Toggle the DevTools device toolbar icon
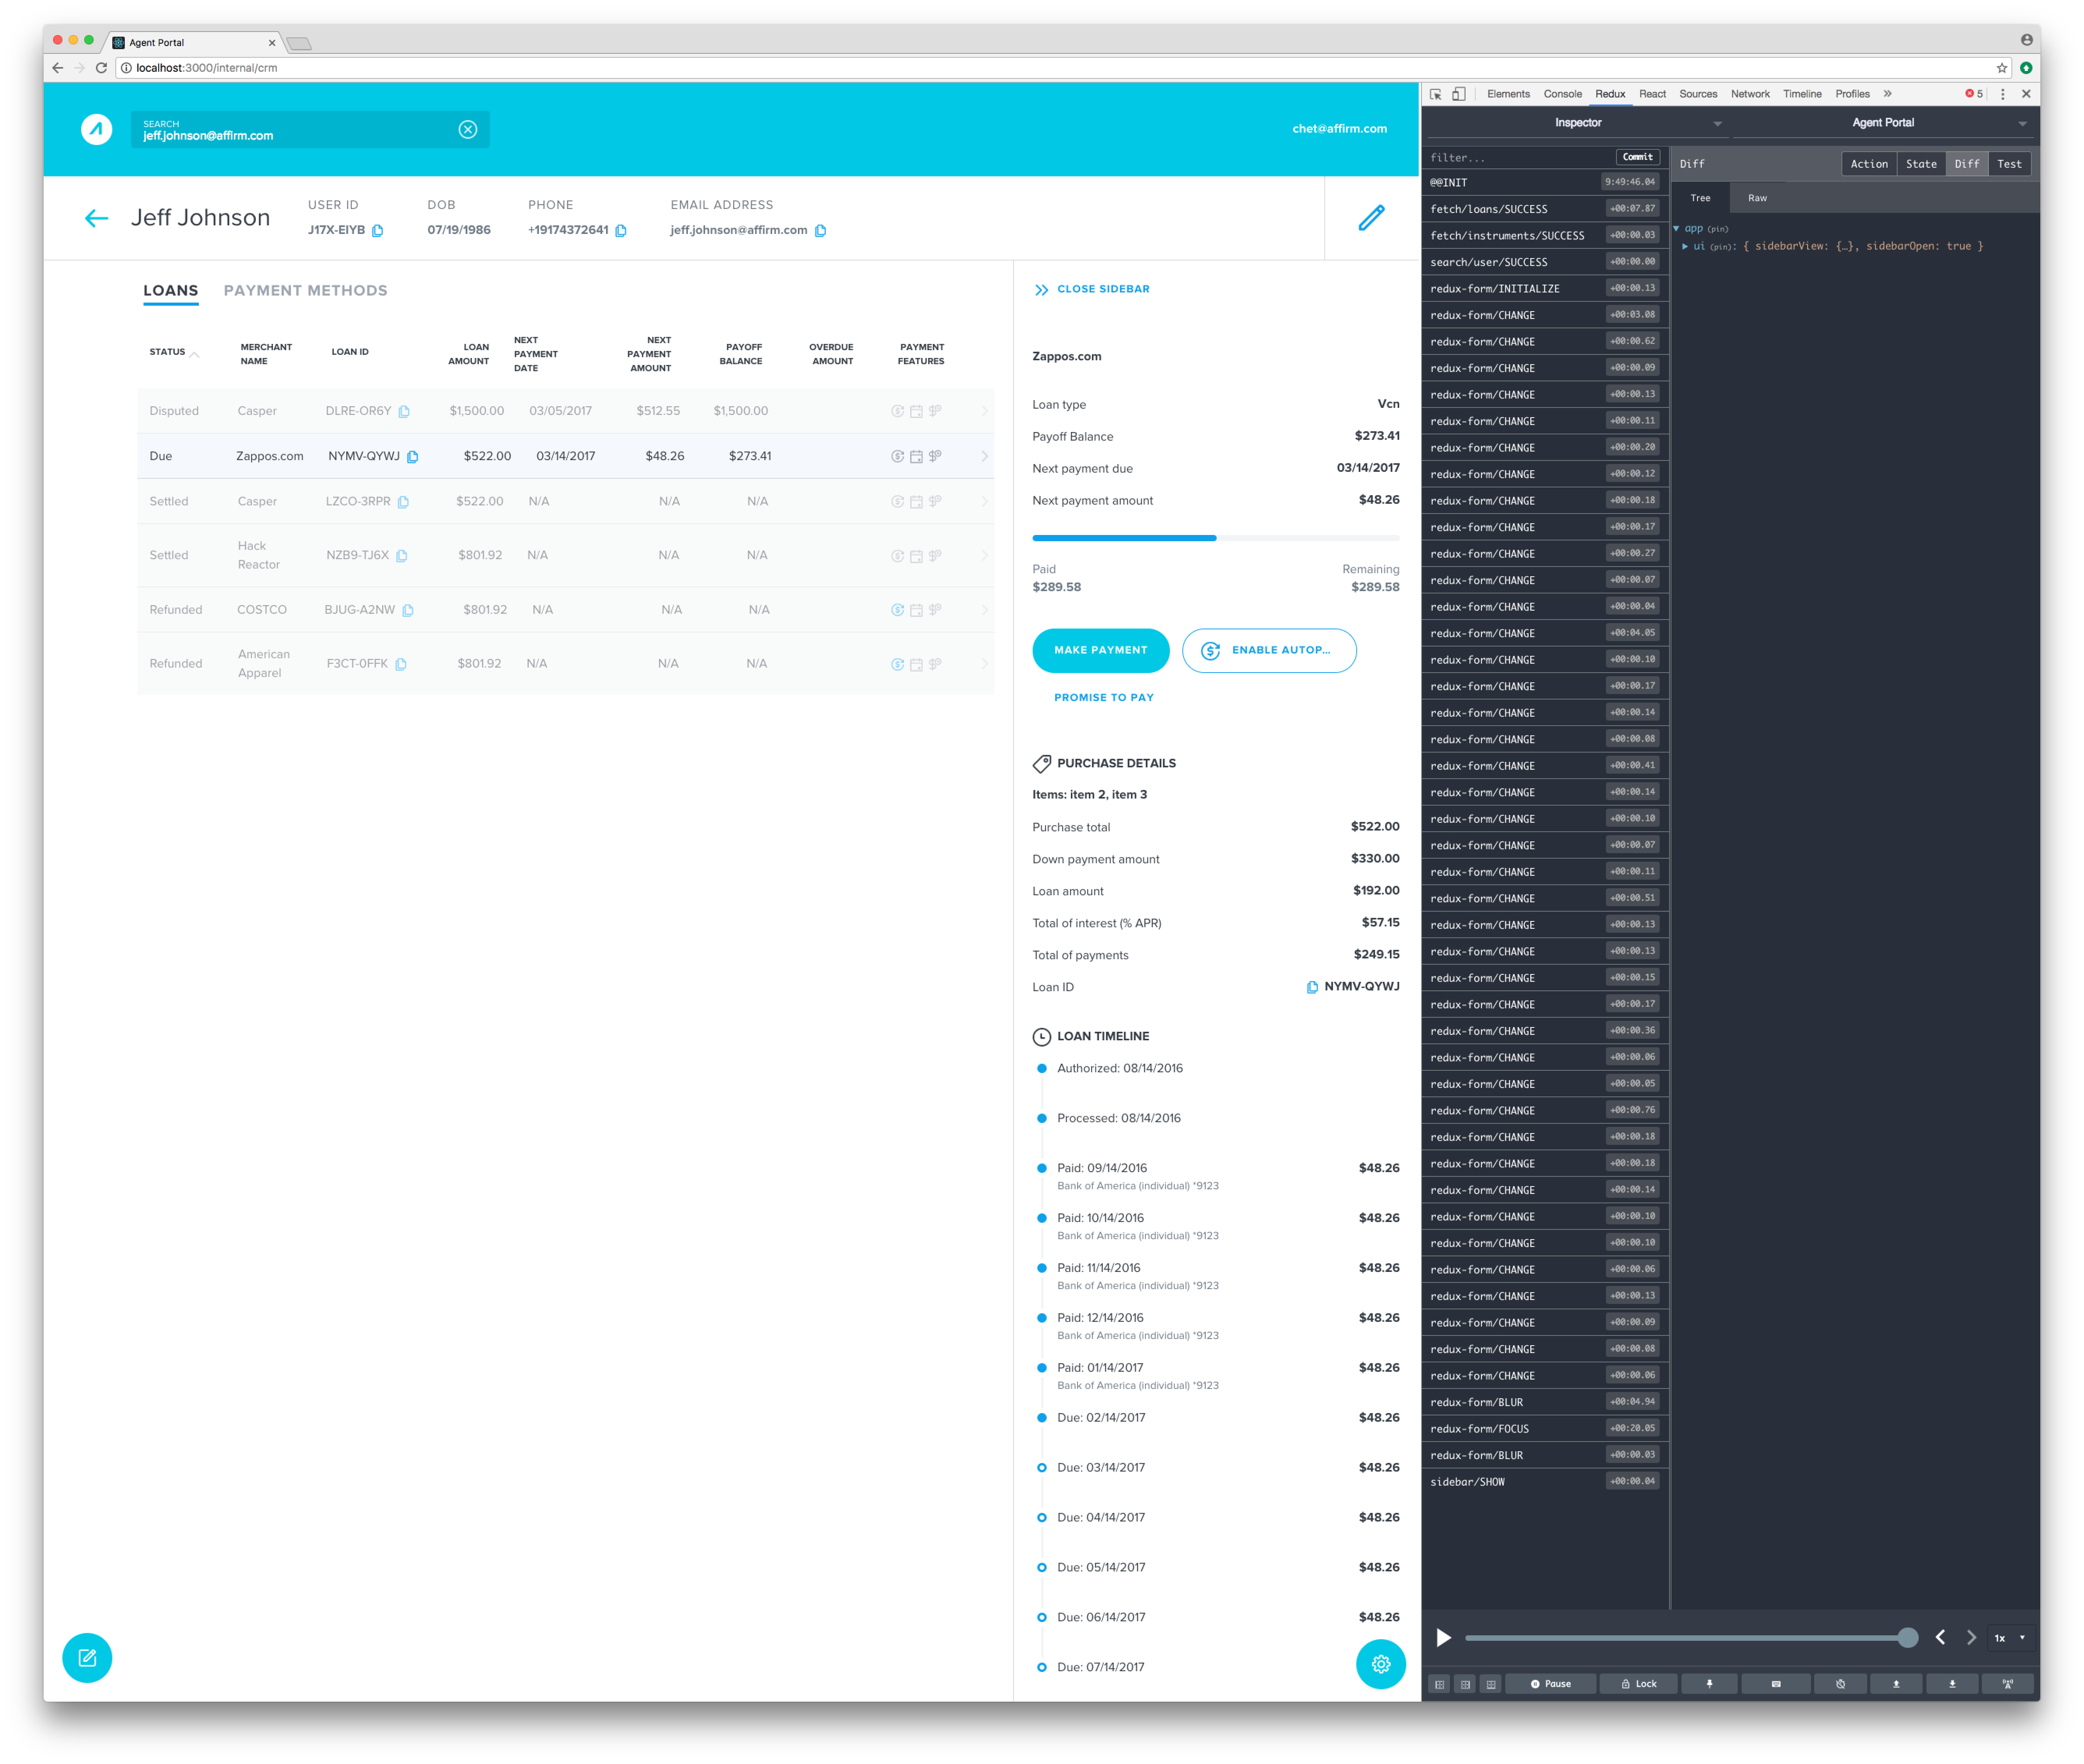Viewport: 2084px width, 1764px height. (x=1459, y=94)
